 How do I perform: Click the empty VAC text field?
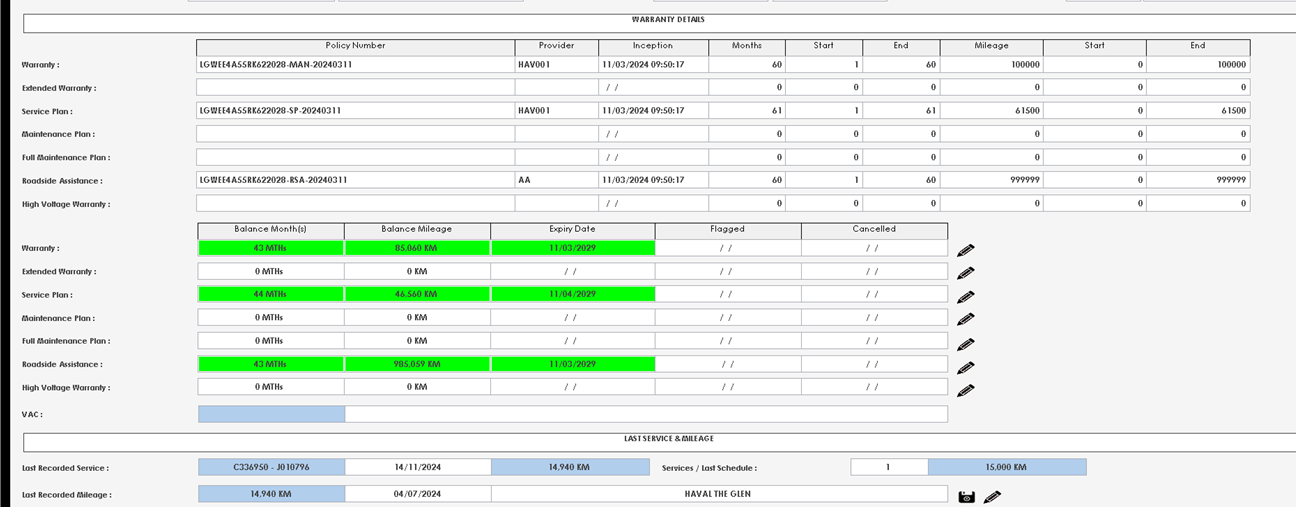[x=645, y=414]
